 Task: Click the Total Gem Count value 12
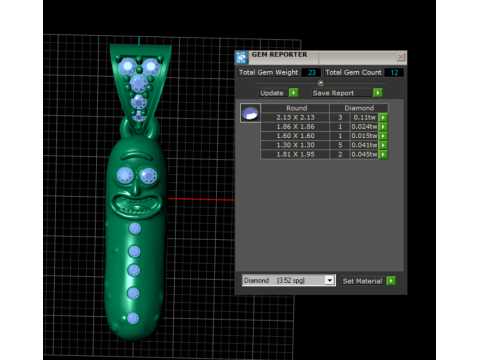(394, 73)
